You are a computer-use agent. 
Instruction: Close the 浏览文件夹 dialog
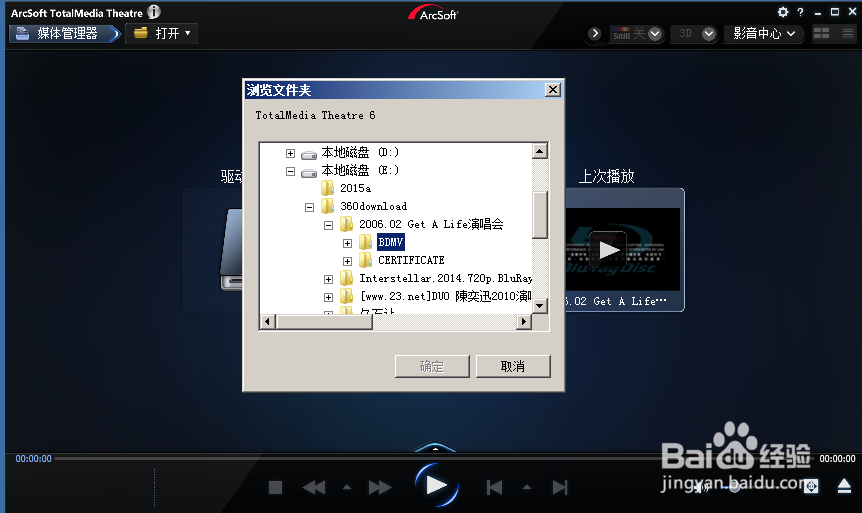pos(552,90)
